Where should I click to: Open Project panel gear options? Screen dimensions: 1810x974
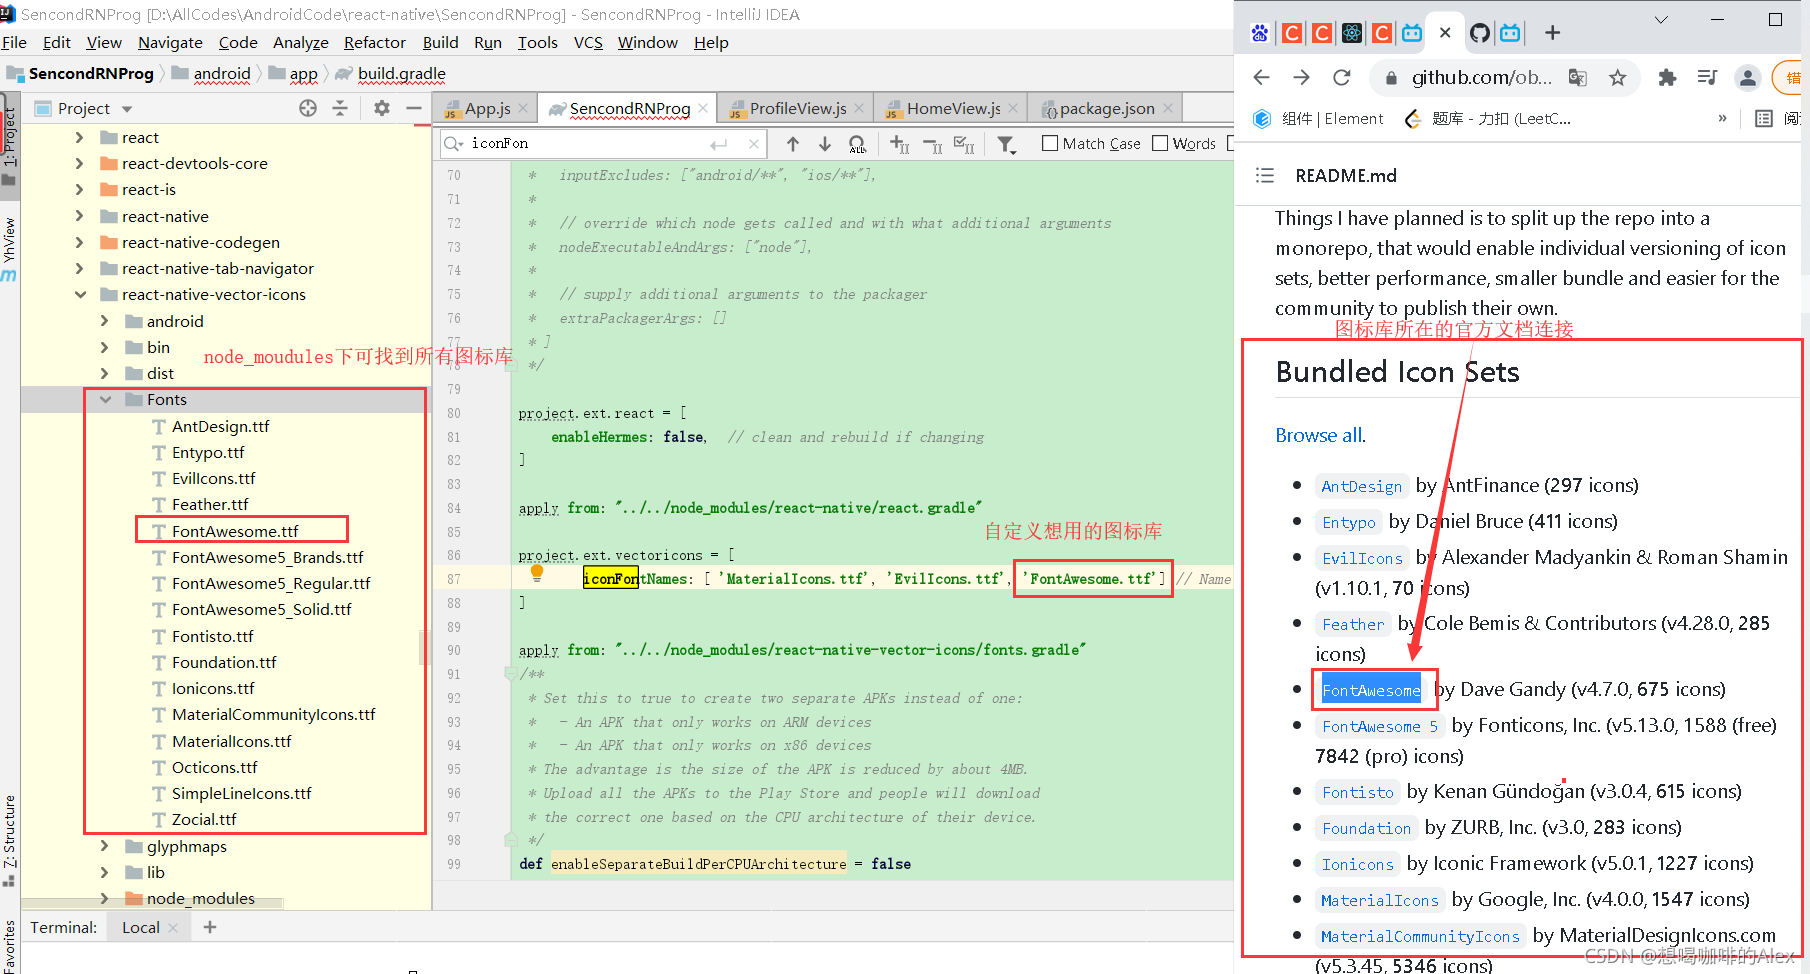point(382,108)
